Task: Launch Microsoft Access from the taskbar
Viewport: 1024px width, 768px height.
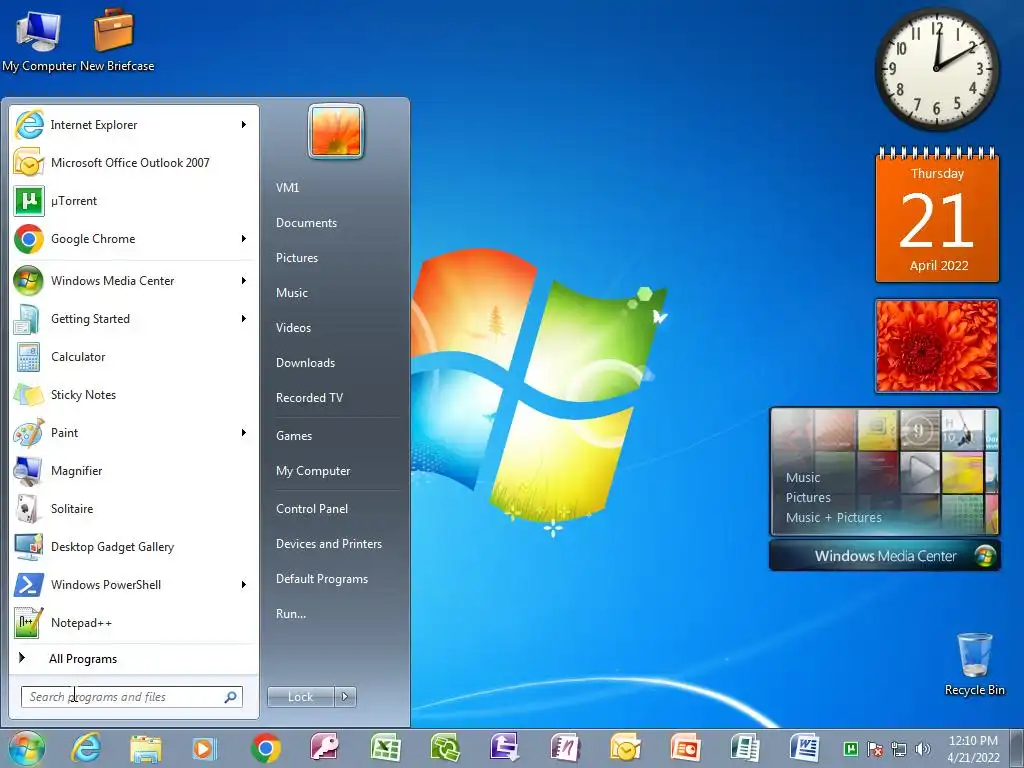Action: point(325,748)
